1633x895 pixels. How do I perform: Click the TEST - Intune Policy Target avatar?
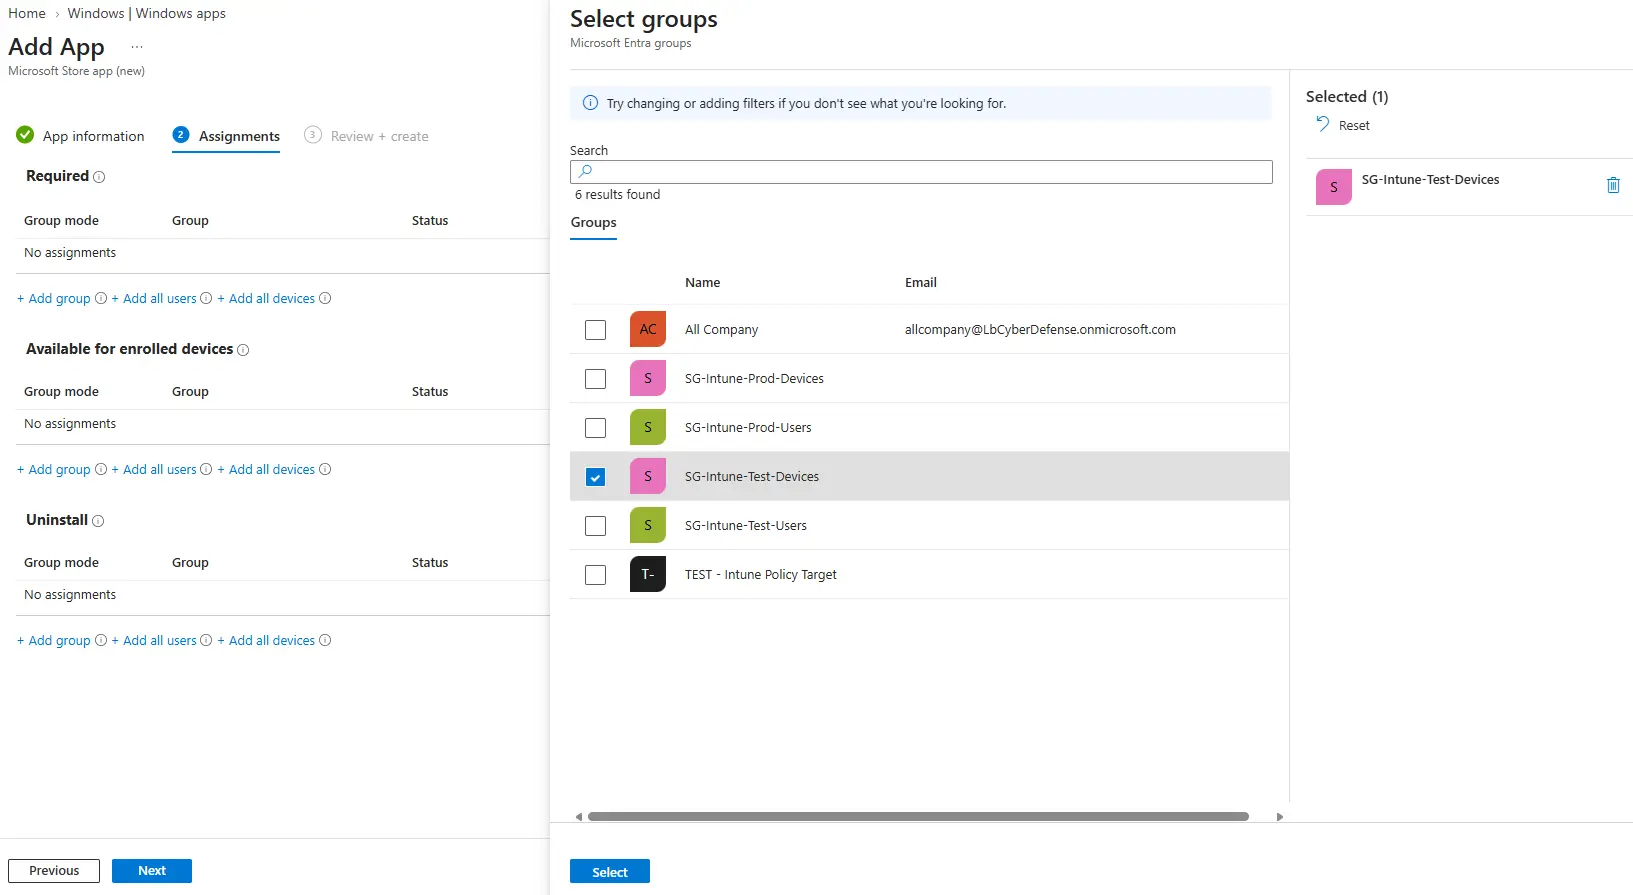point(648,574)
